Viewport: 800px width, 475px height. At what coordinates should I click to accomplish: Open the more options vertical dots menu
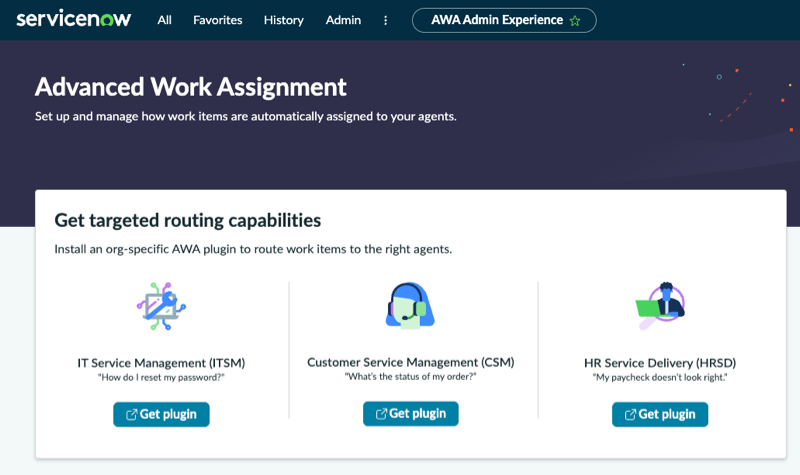tap(385, 20)
